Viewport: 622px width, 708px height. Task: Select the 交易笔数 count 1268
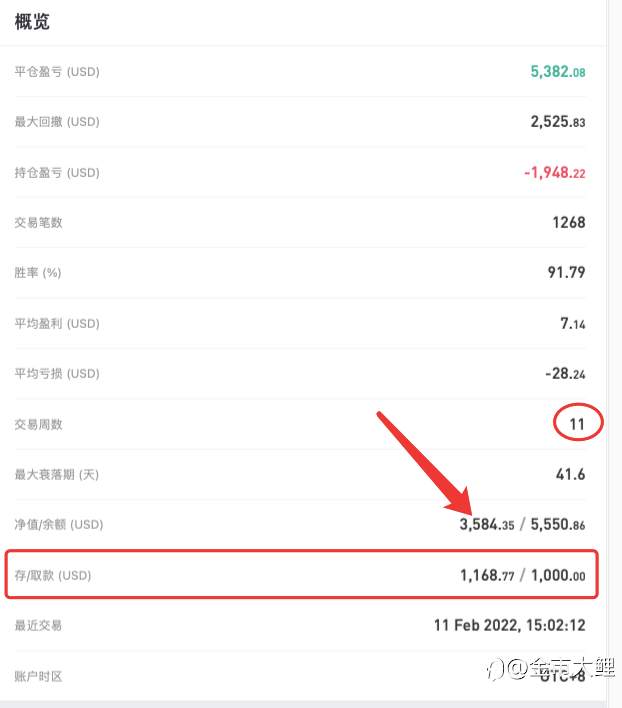569,222
